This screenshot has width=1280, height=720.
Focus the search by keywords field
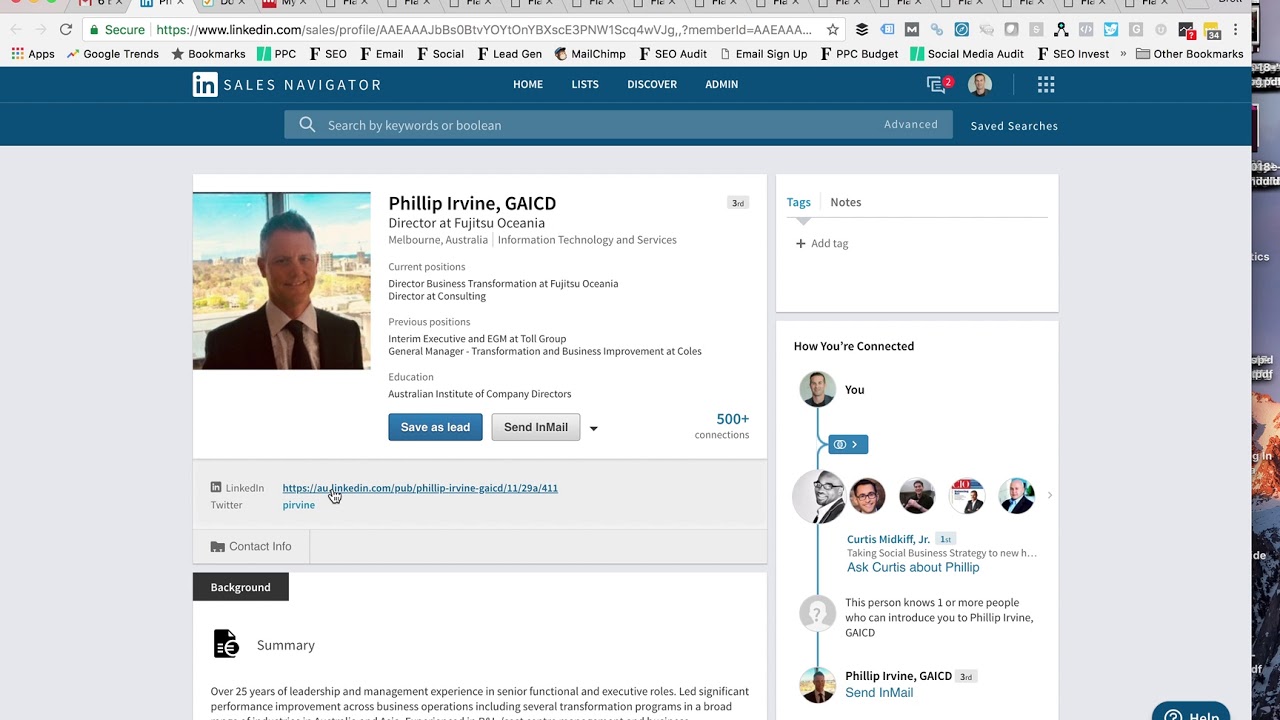click(x=618, y=125)
